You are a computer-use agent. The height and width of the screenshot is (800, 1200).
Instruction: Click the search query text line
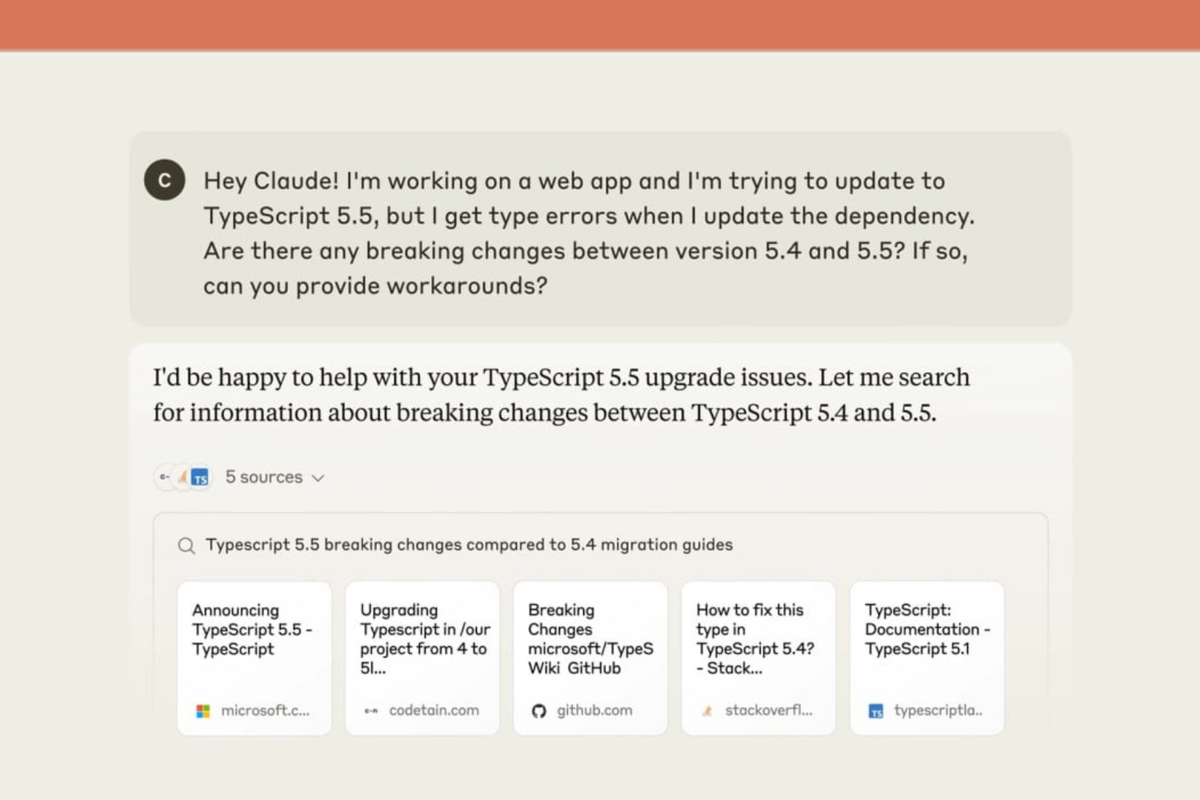click(469, 545)
